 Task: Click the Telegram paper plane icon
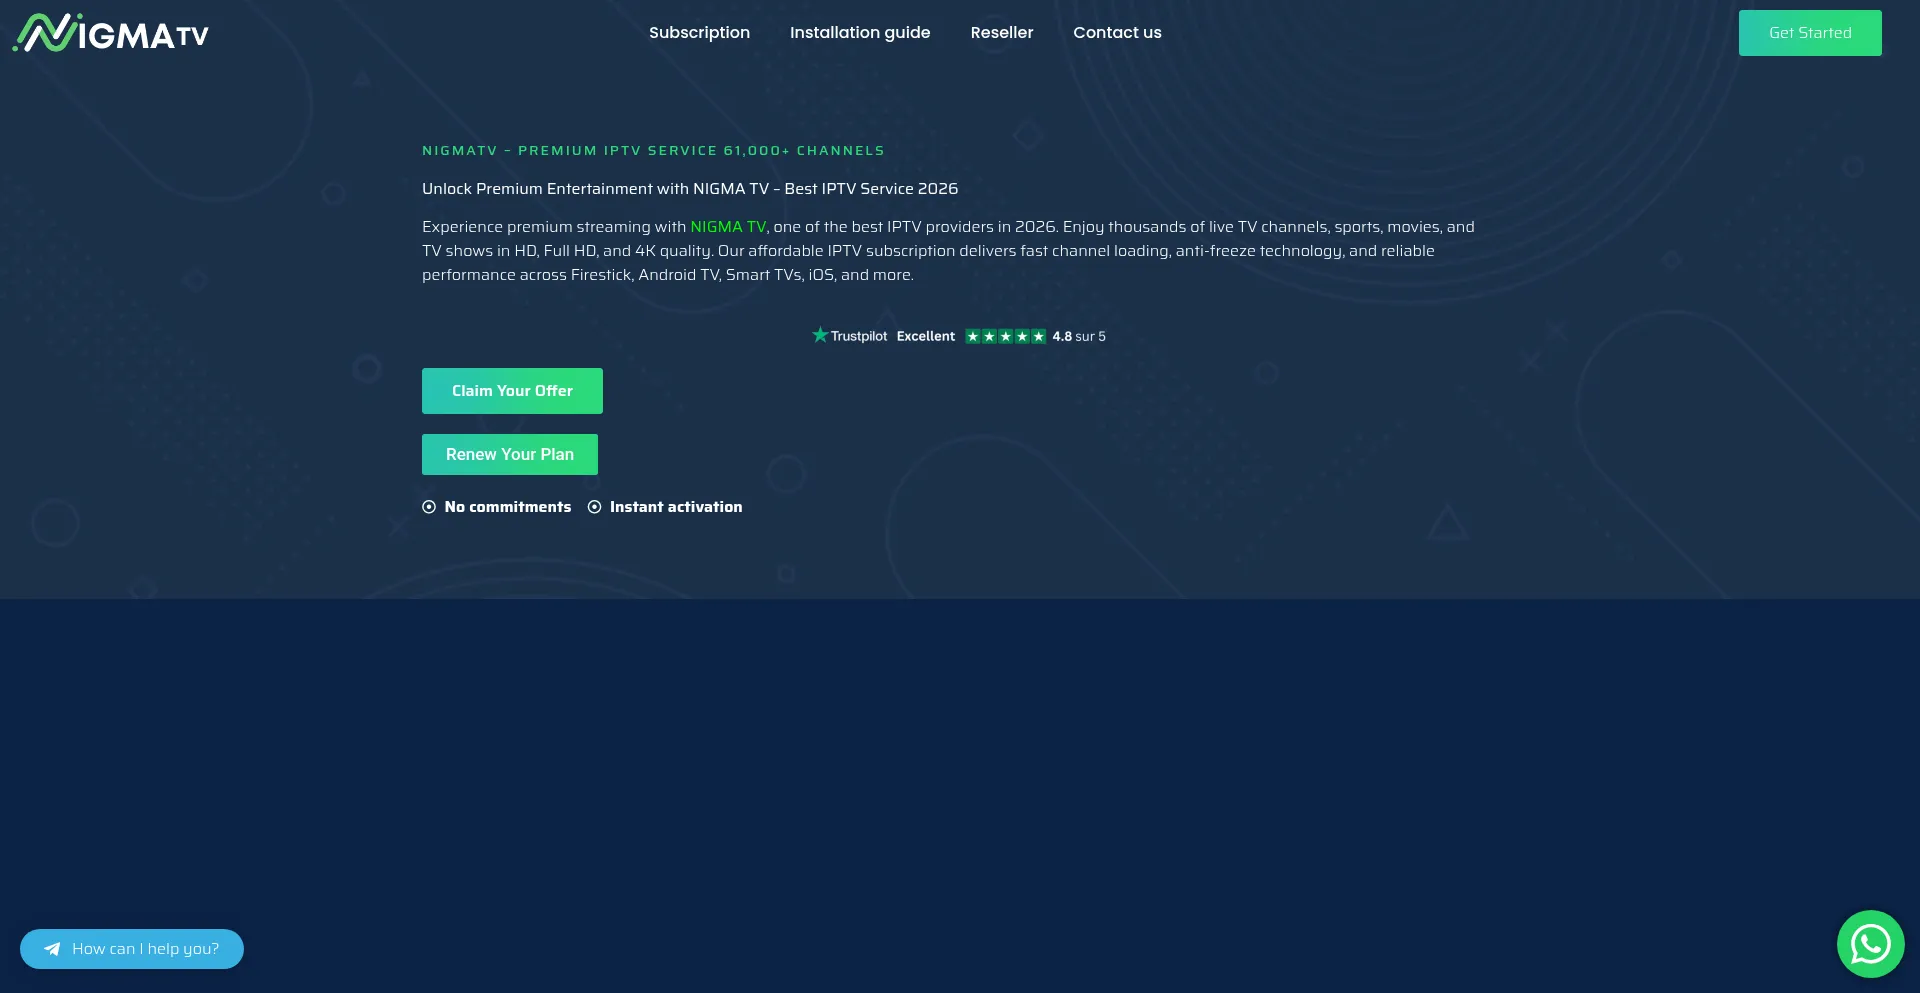click(x=52, y=949)
